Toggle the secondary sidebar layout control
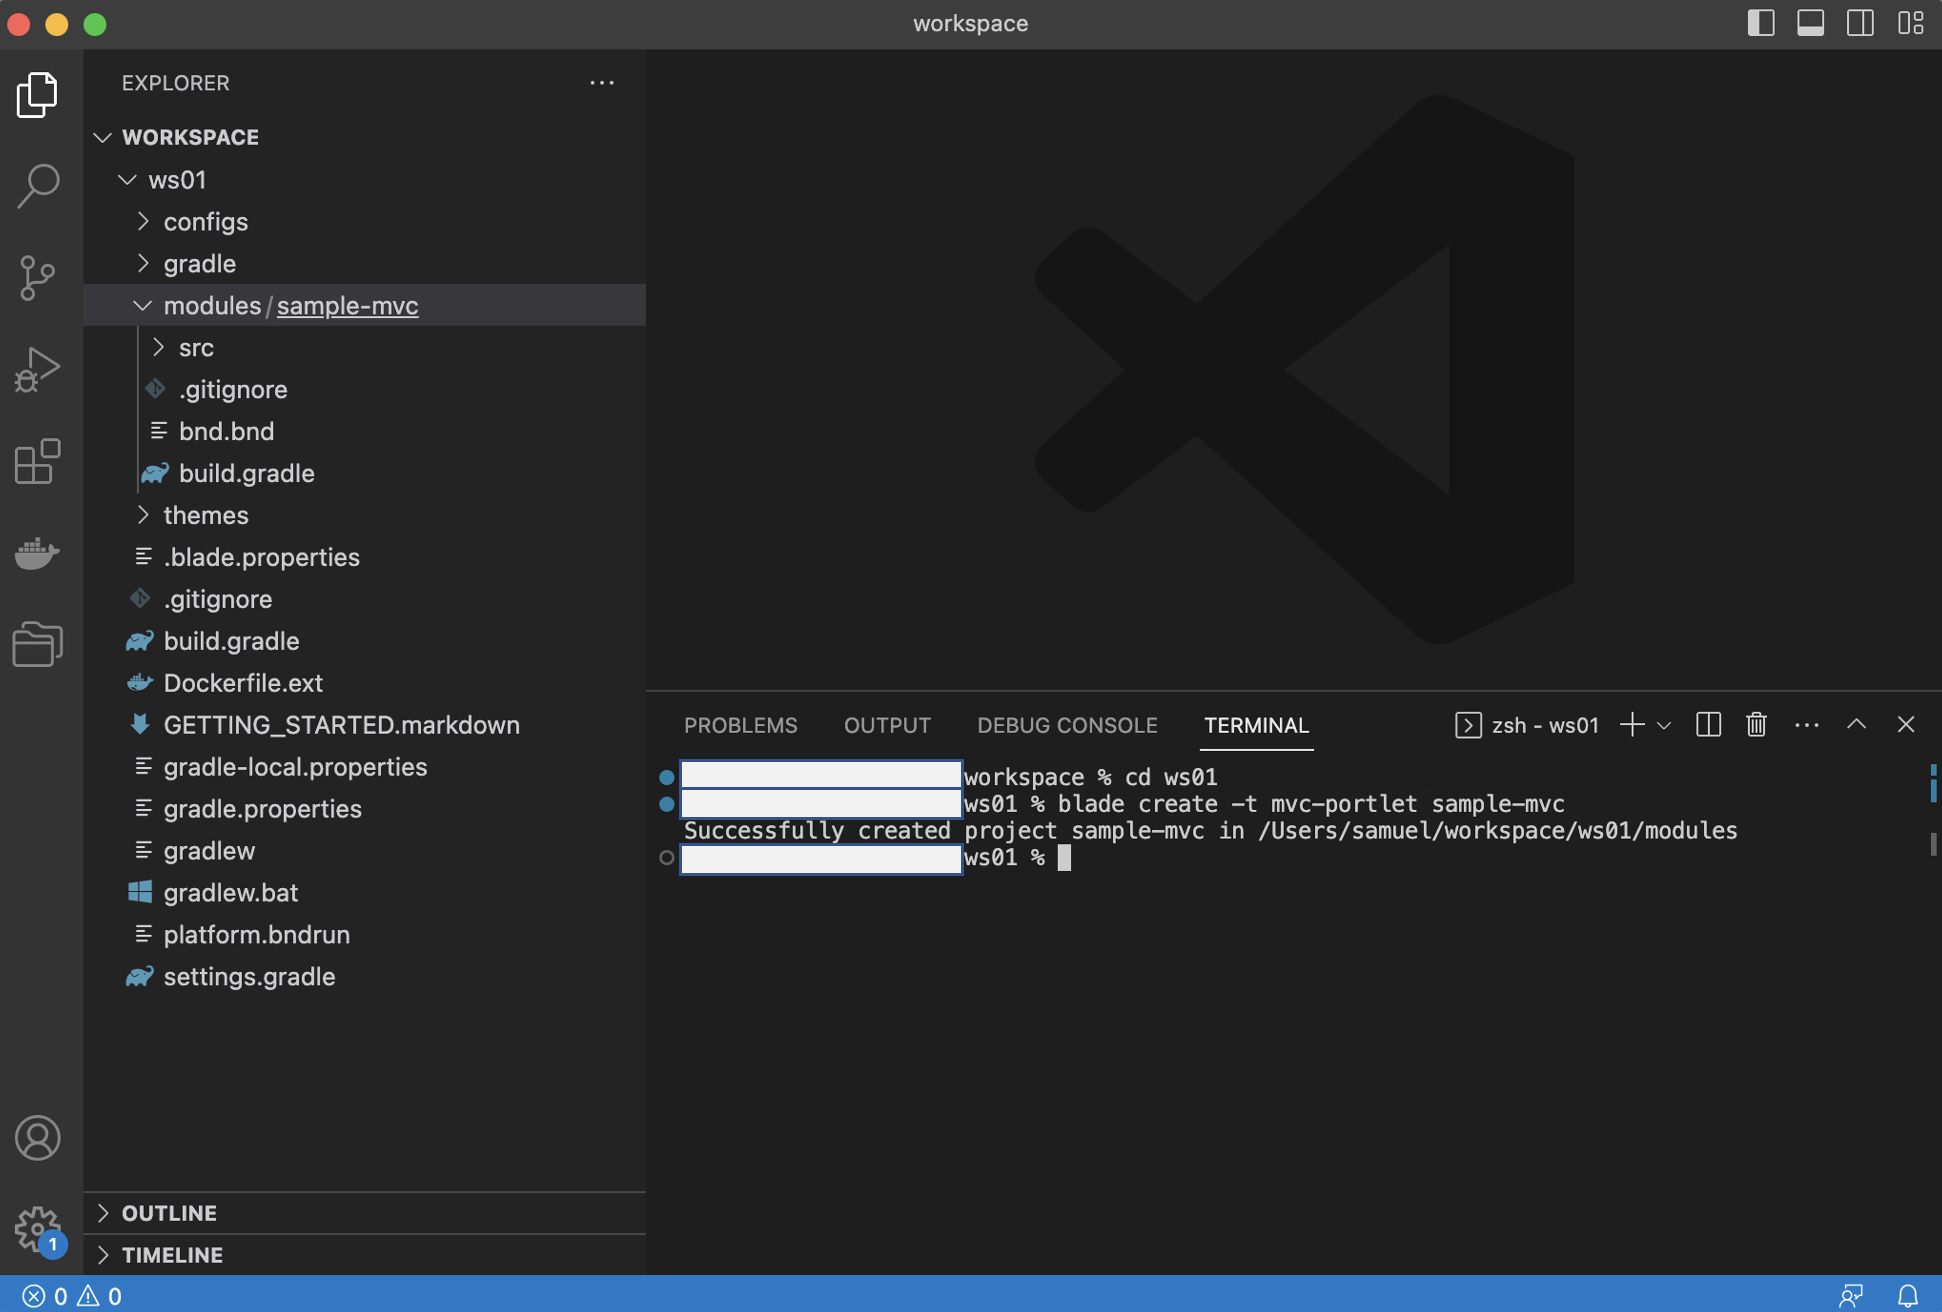 tap(1861, 22)
